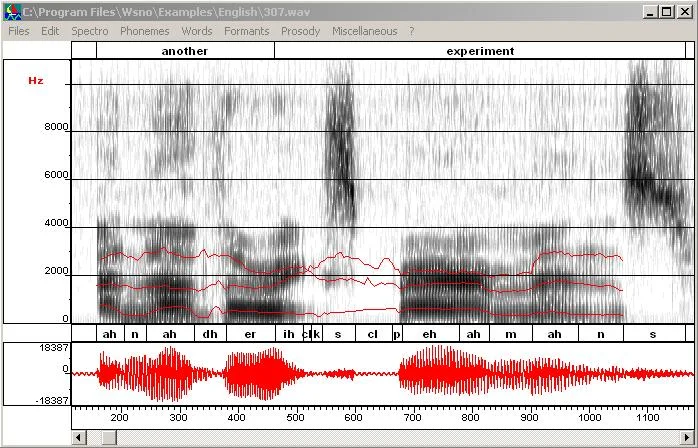Open the Miscellaneous menu

point(365,31)
